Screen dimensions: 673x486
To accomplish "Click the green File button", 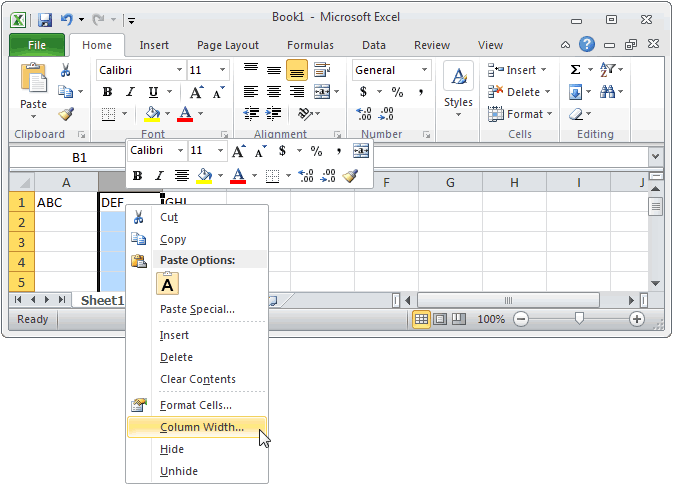I will 37,45.
